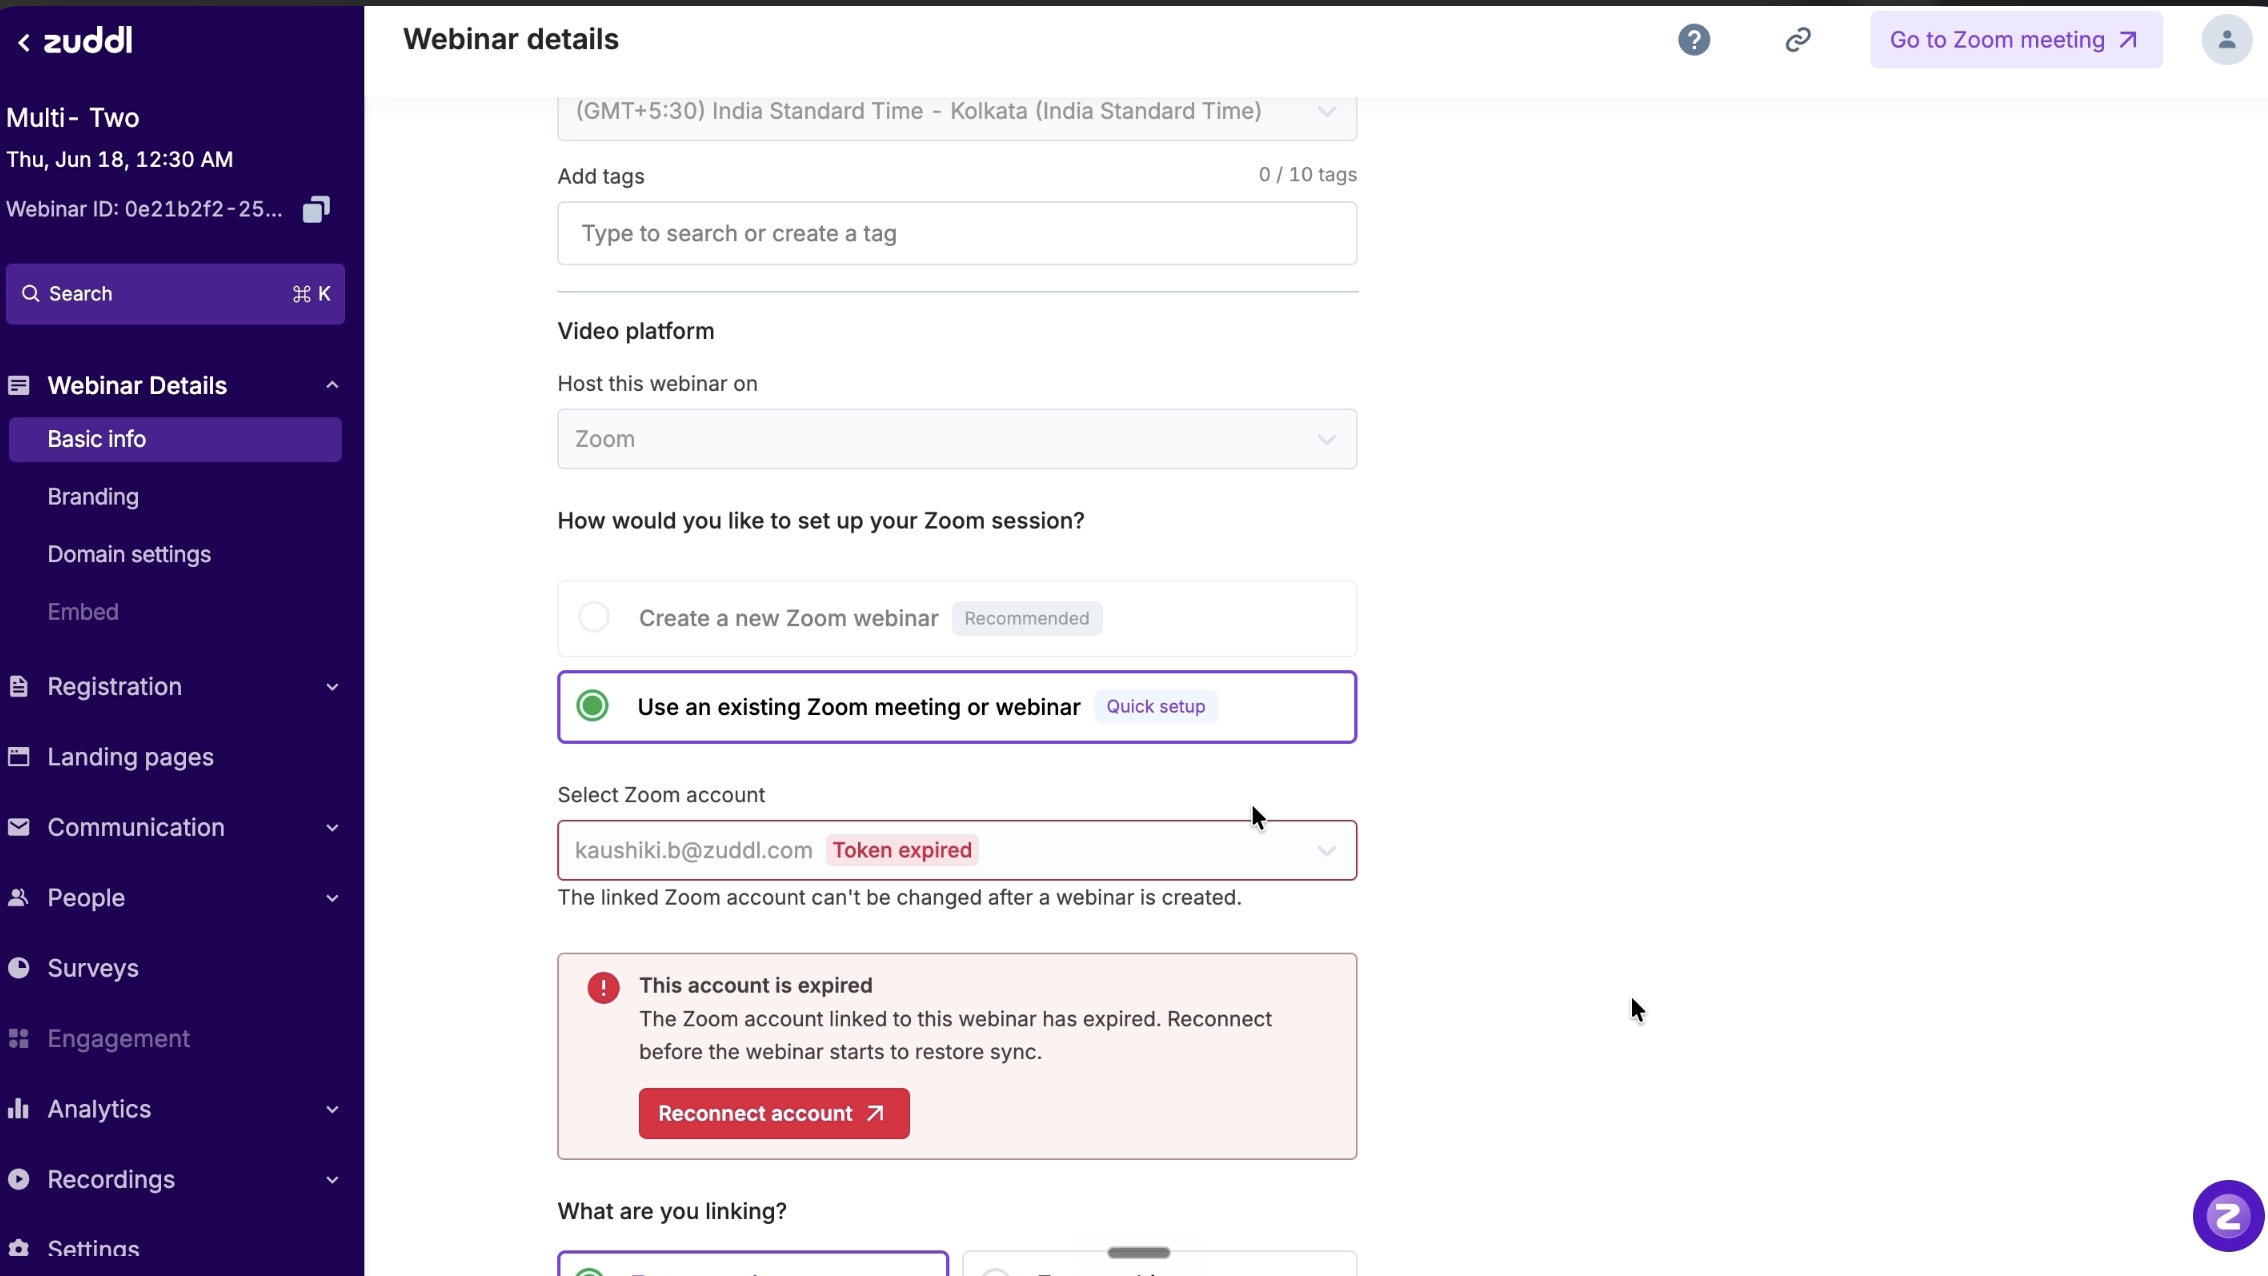Open the user profile avatar
The height and width of the screenshot is (1276, 2268).
(2226, 40)
